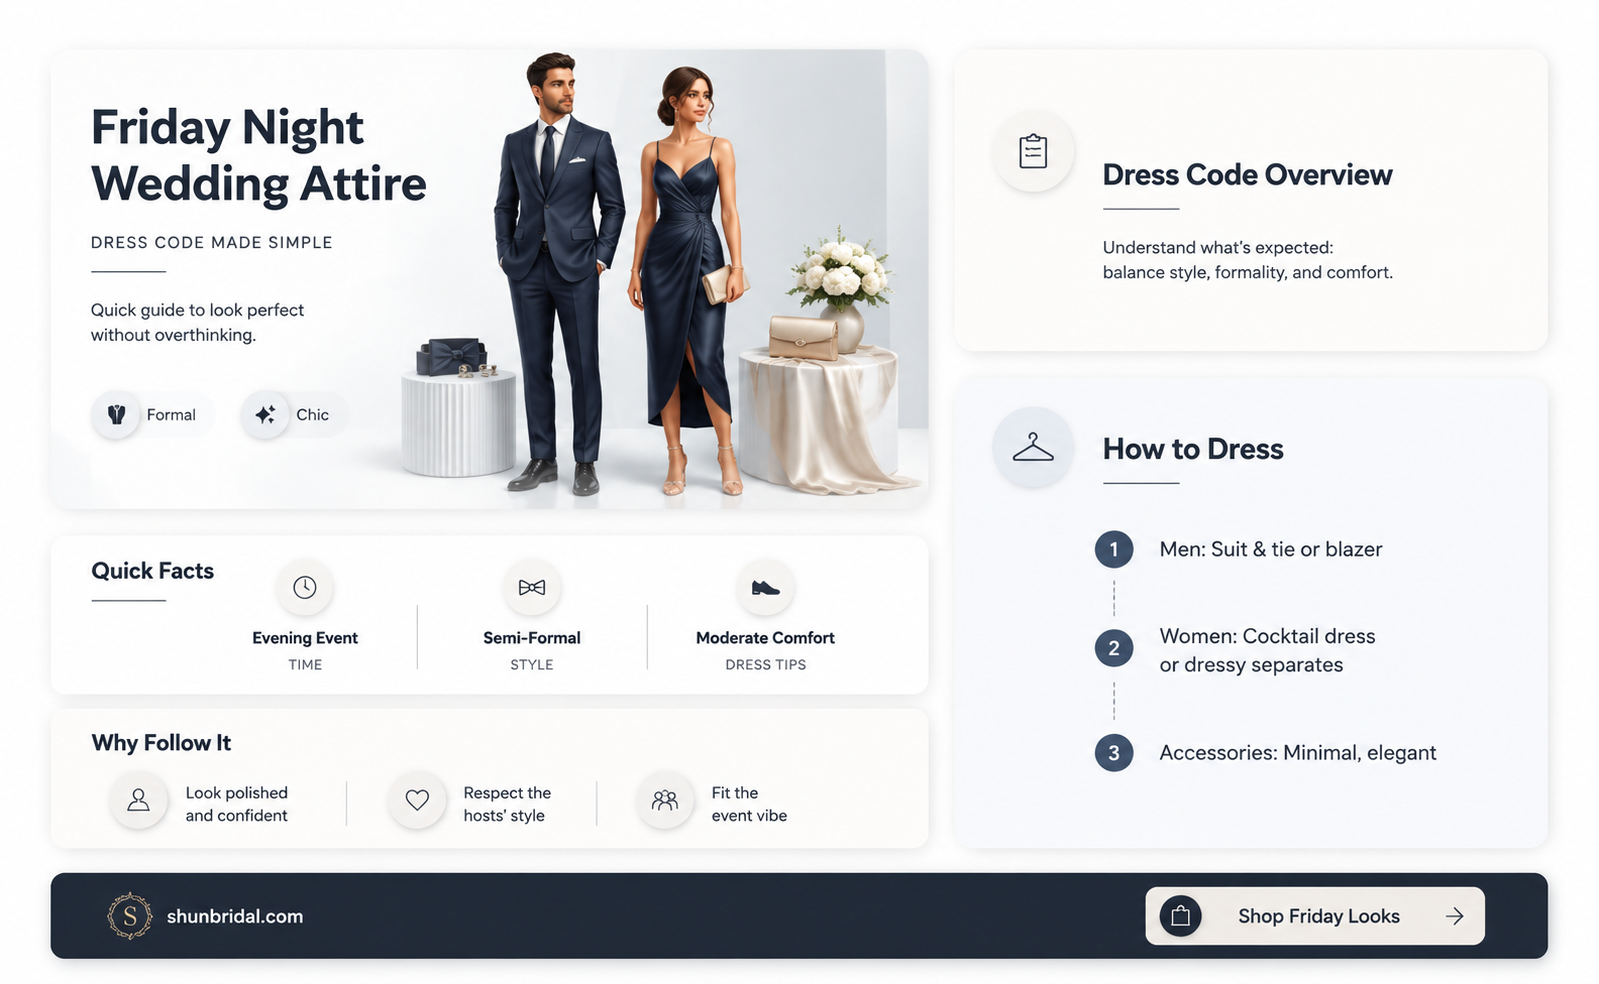Click the arrow icon on Shop Friday Looks
This screenshot has width=1599, height=984.
tap(1455, 916)
